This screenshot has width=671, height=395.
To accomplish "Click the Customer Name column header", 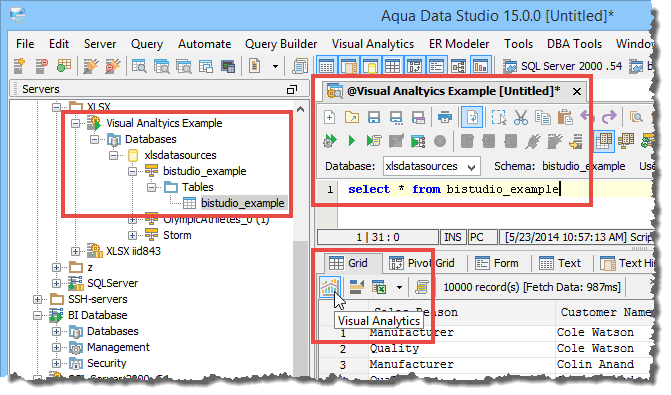I will click(606, 312).
